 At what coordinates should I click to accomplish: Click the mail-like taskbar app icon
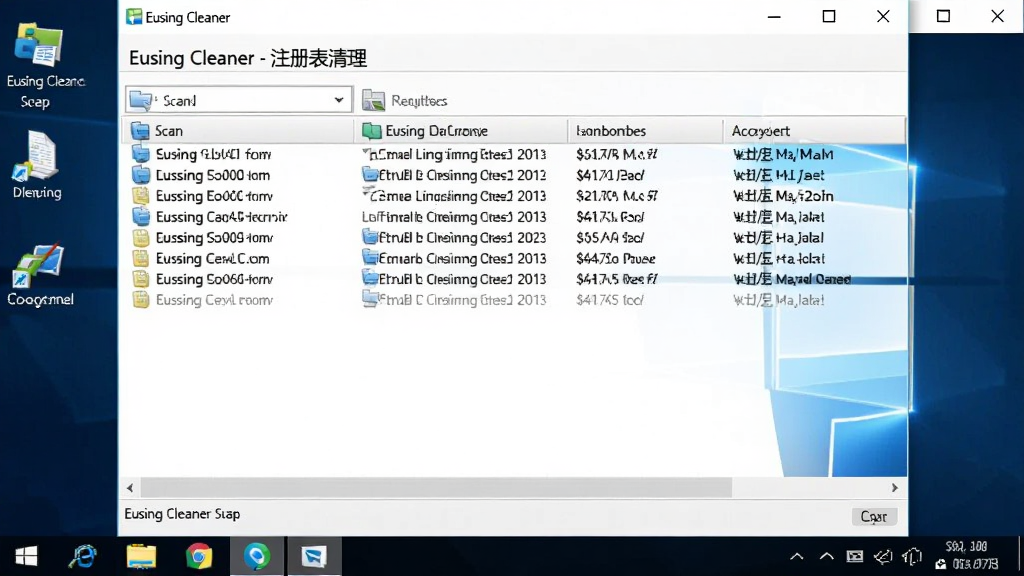313,556
